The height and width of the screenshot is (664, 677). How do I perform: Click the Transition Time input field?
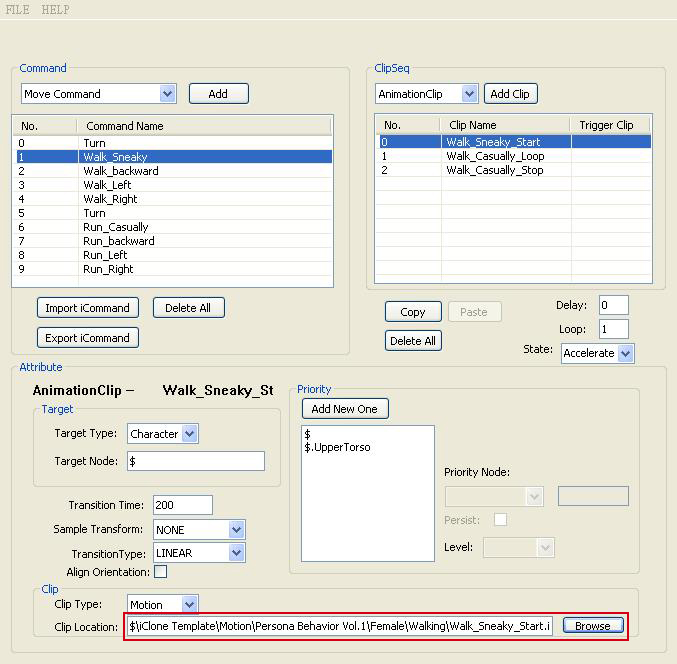tap(183, 505)
